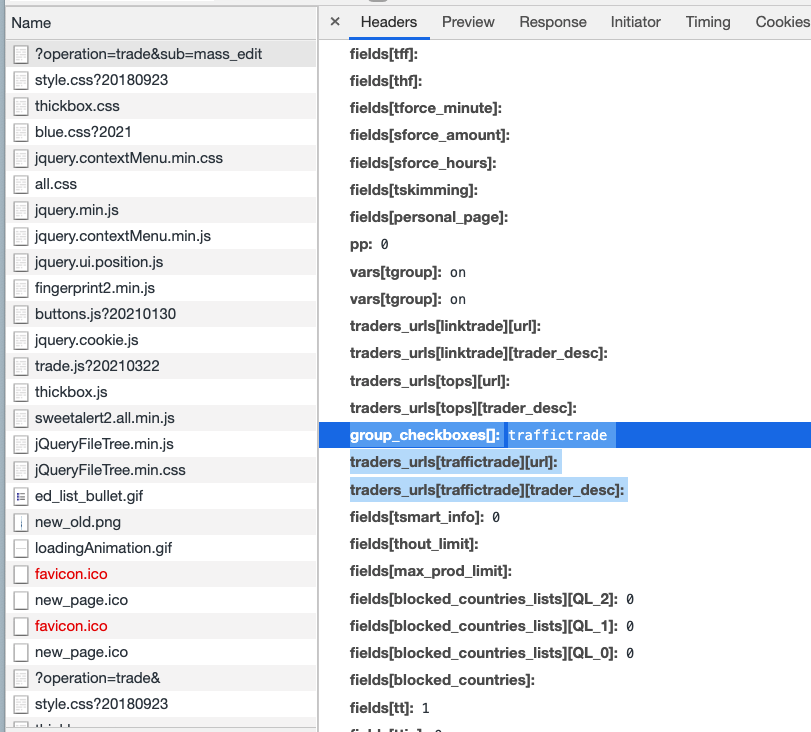The image size is (811, 732).
Task: Close the request details pane with X
Action: pyautogui.click(x=335, y=22)
